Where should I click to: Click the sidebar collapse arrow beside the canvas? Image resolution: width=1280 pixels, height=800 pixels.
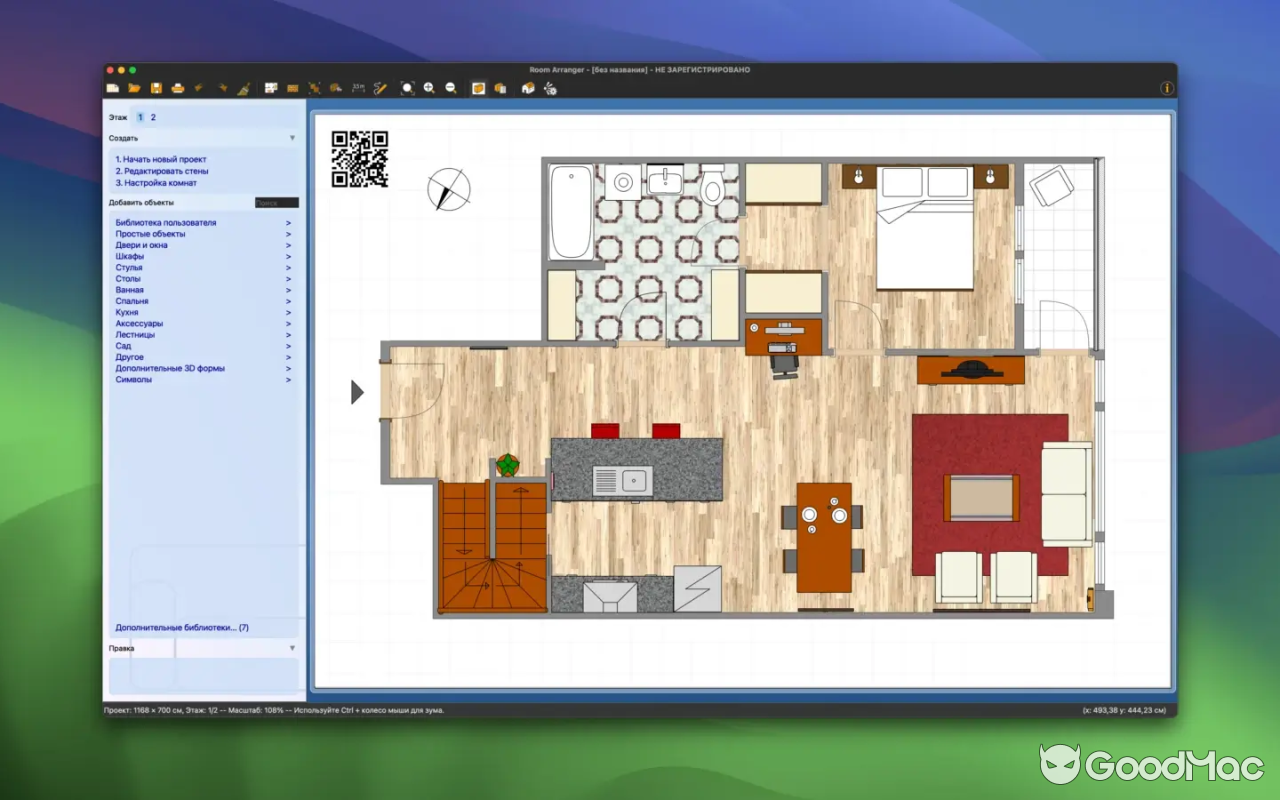click(x=357, y=392)
